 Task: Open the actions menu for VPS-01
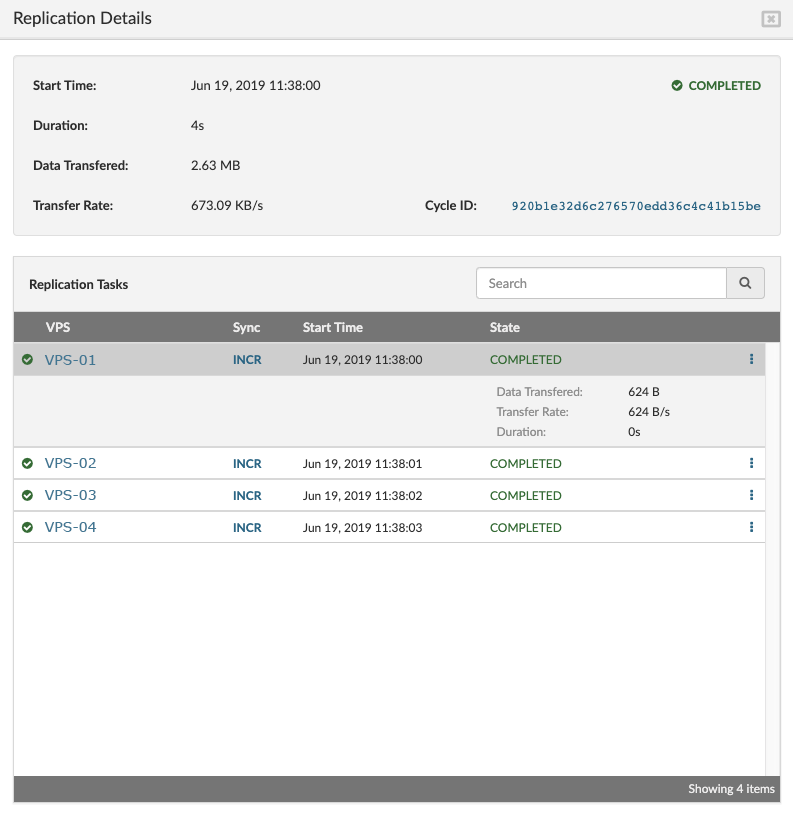751,359
